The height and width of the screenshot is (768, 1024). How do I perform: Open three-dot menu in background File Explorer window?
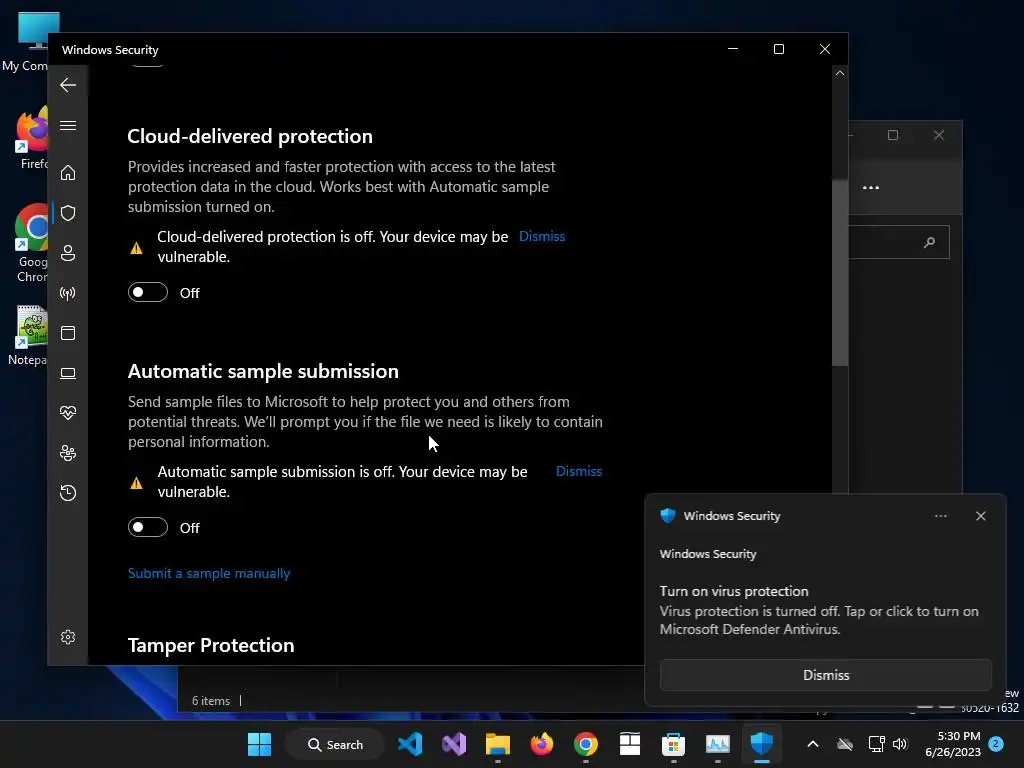click(x=871, y=187)
